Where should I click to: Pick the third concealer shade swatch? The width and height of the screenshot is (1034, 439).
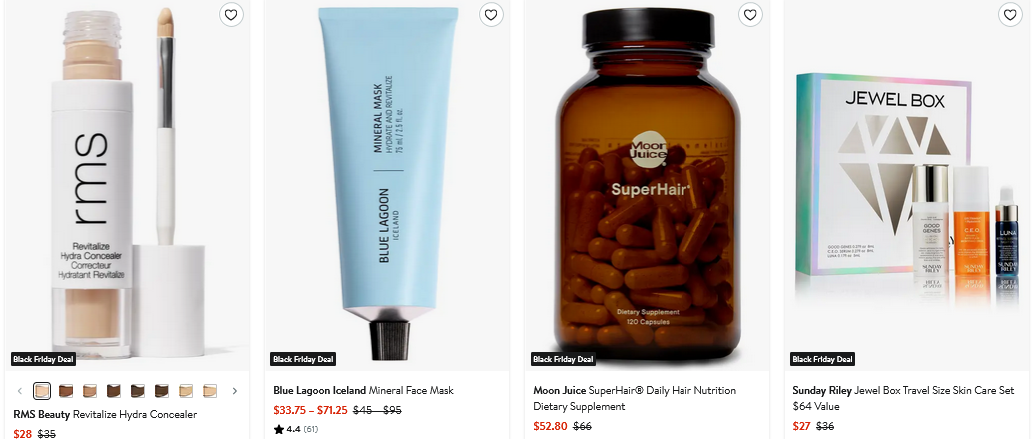click(x=90, y=391)
